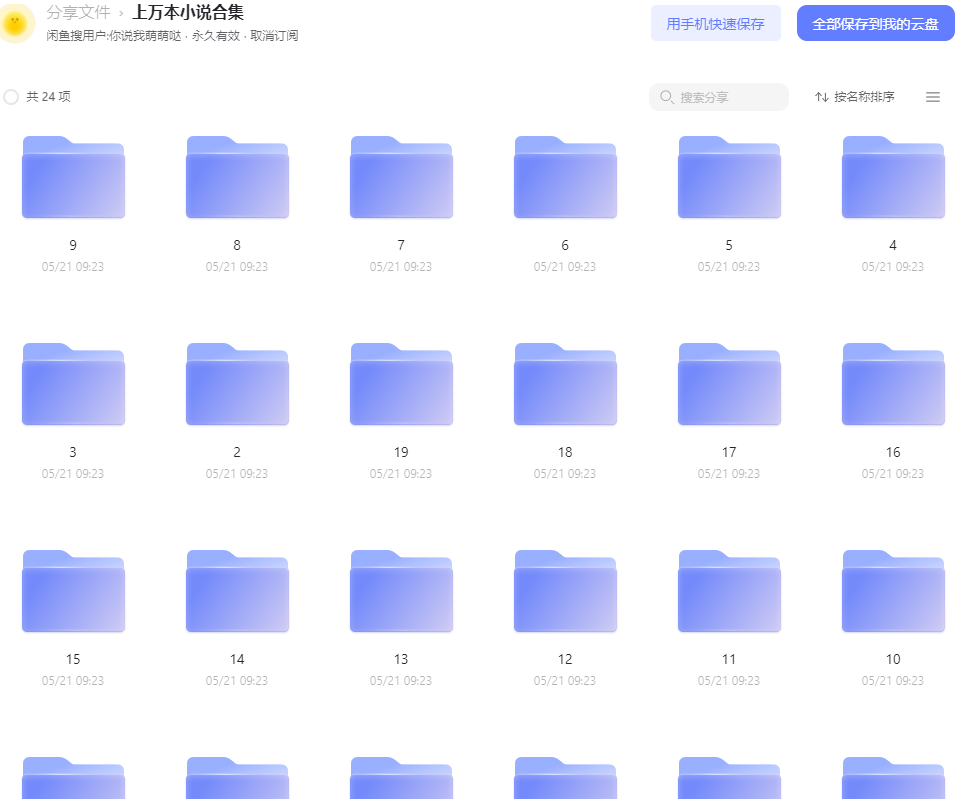Screen dimensions: 955x799
Task: Click the date under folder 9
Action: point(73,267)
